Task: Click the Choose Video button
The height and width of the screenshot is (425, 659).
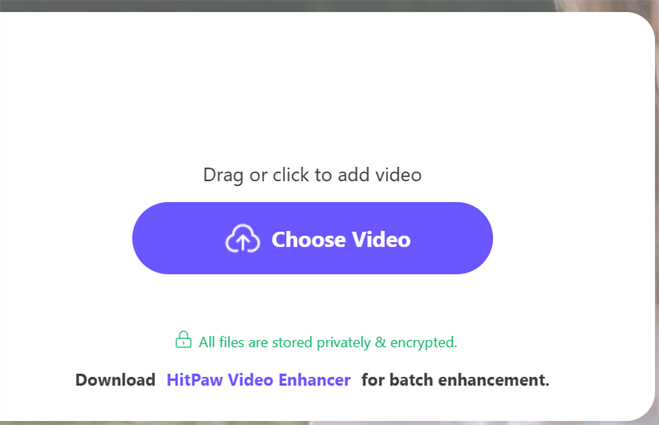Action: coord(312,238)
